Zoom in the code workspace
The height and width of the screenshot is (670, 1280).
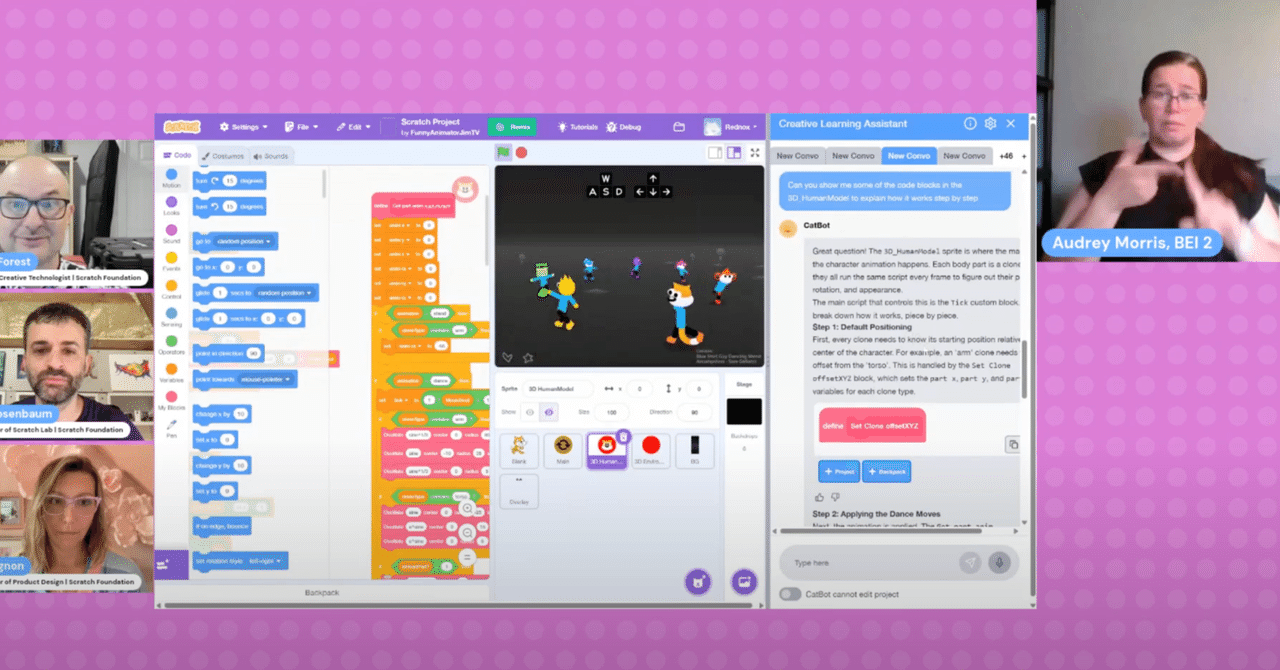467,508
